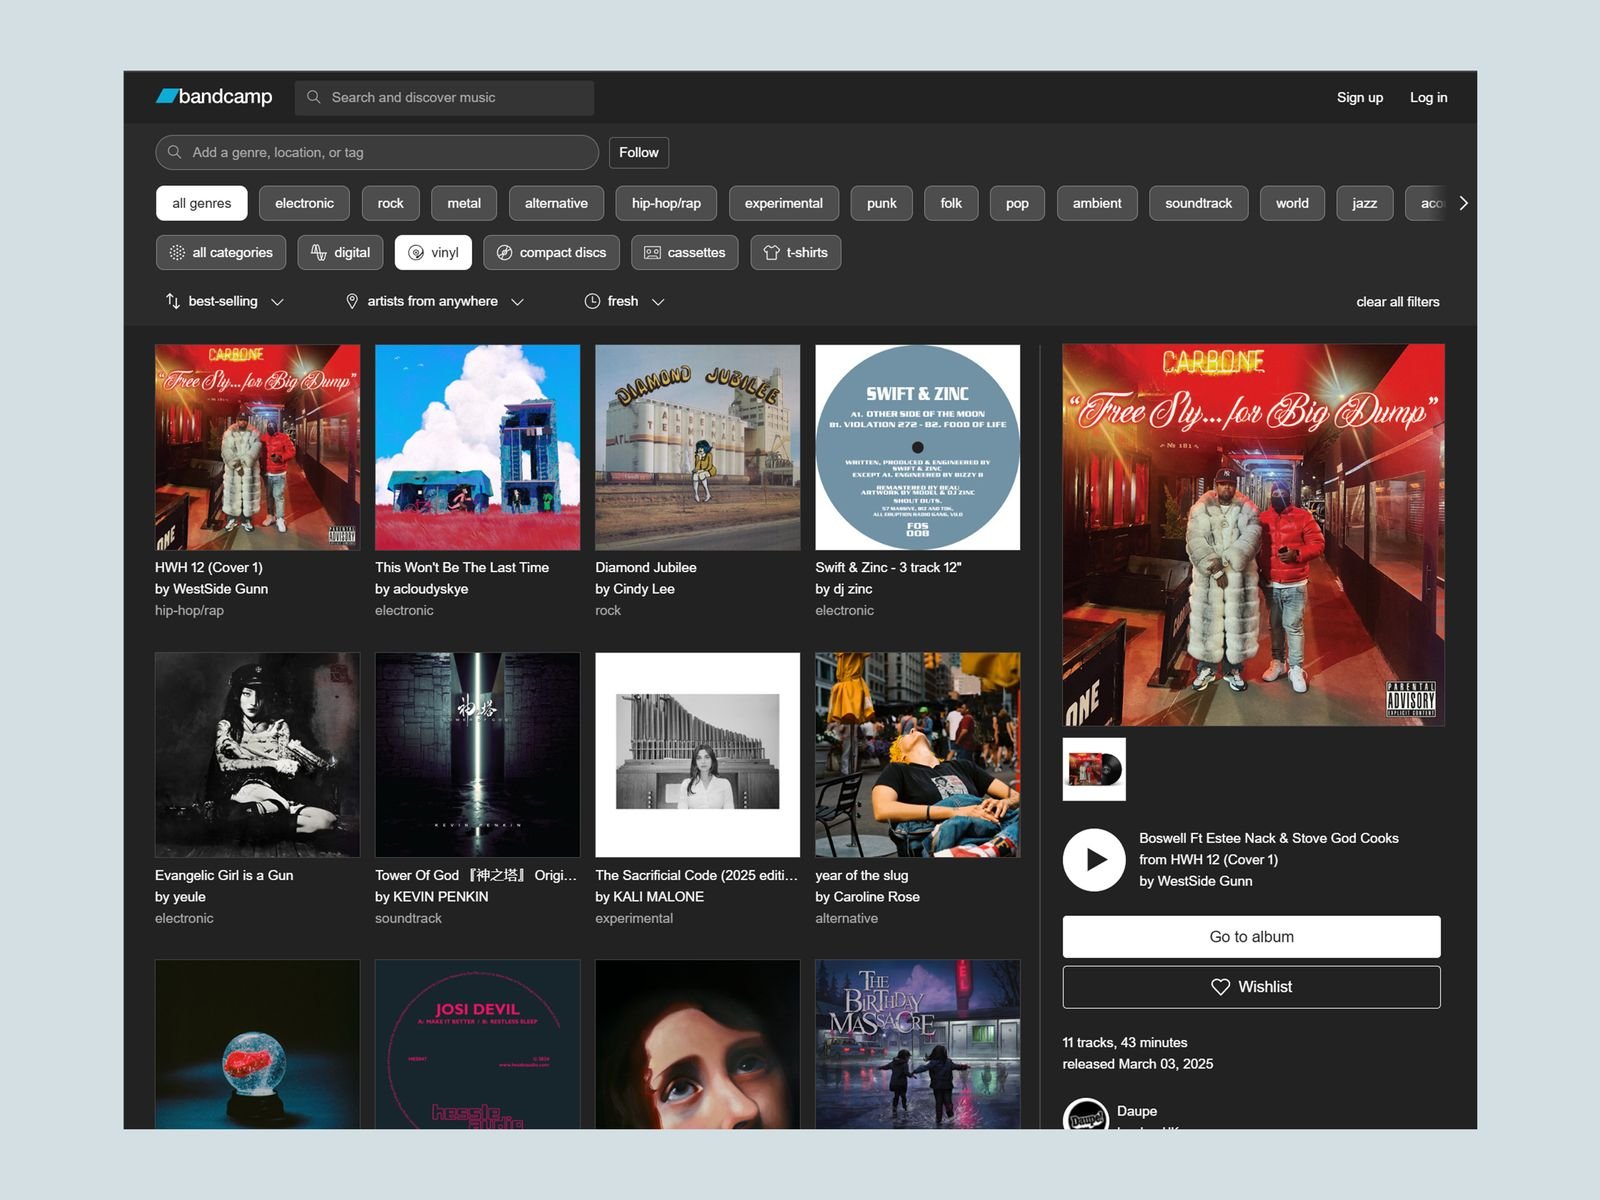Screen dimensions: 1600x1200
Task: Expand the artists from anywhere dropdown
Action: [x=432, y=301]
